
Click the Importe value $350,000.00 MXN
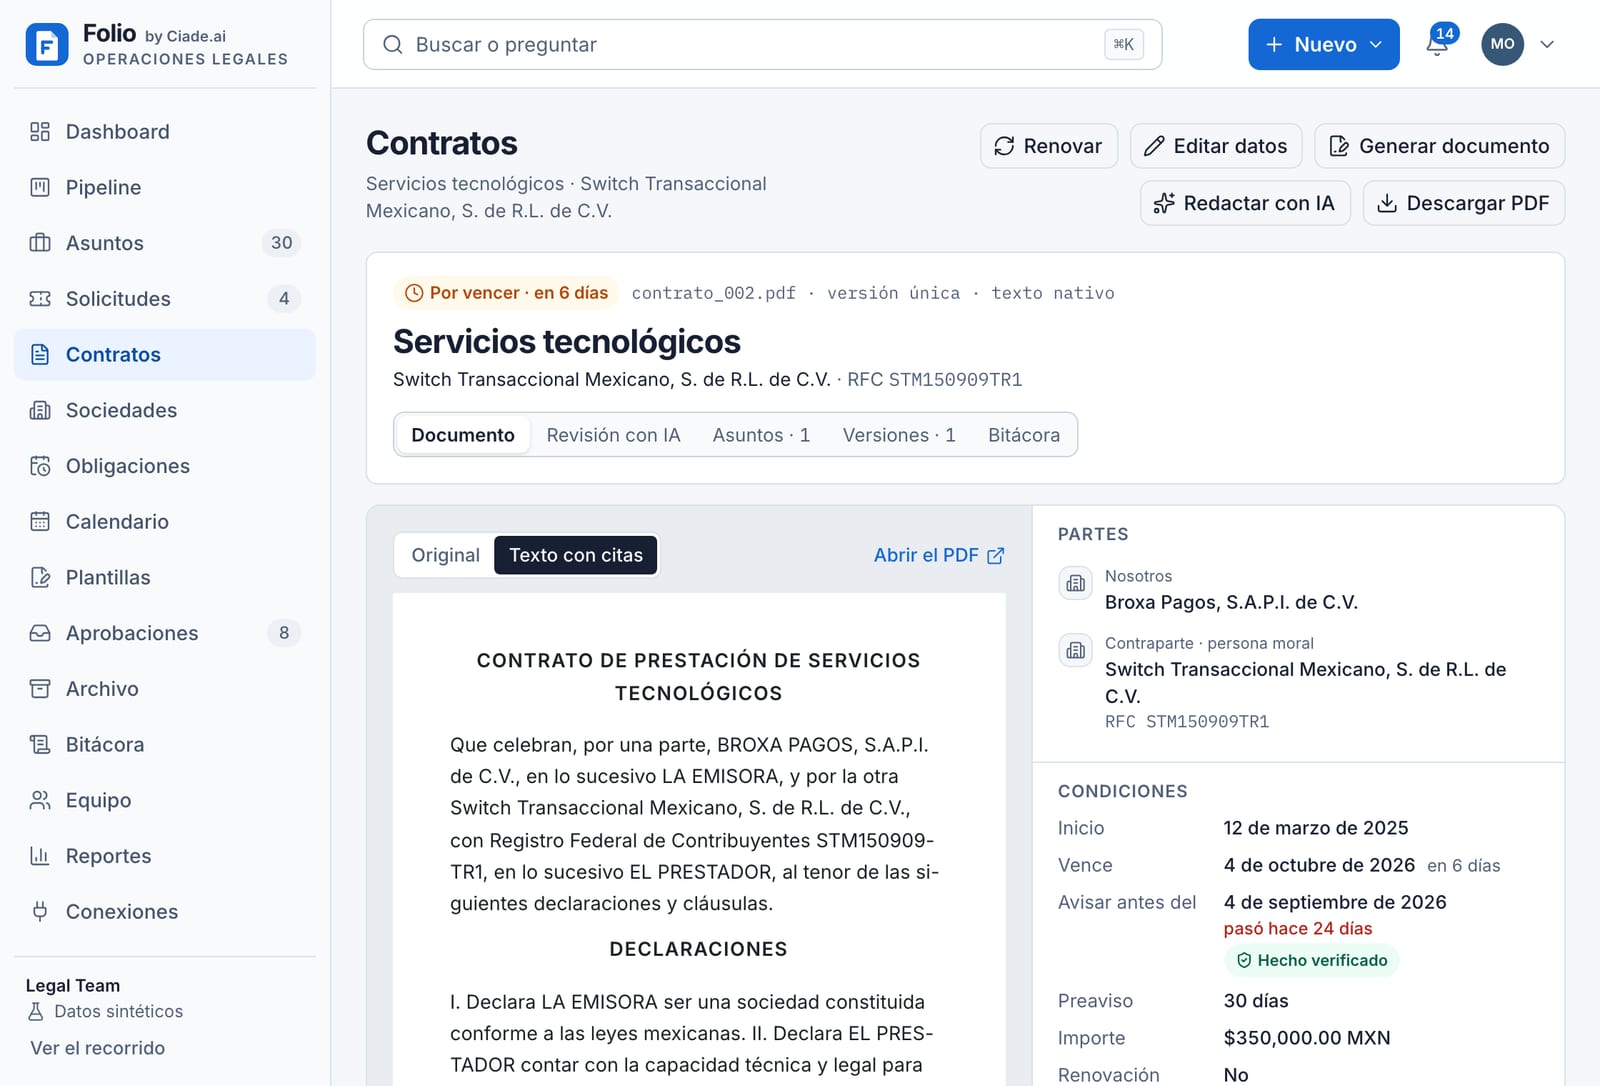(x=1307, y=1038)
